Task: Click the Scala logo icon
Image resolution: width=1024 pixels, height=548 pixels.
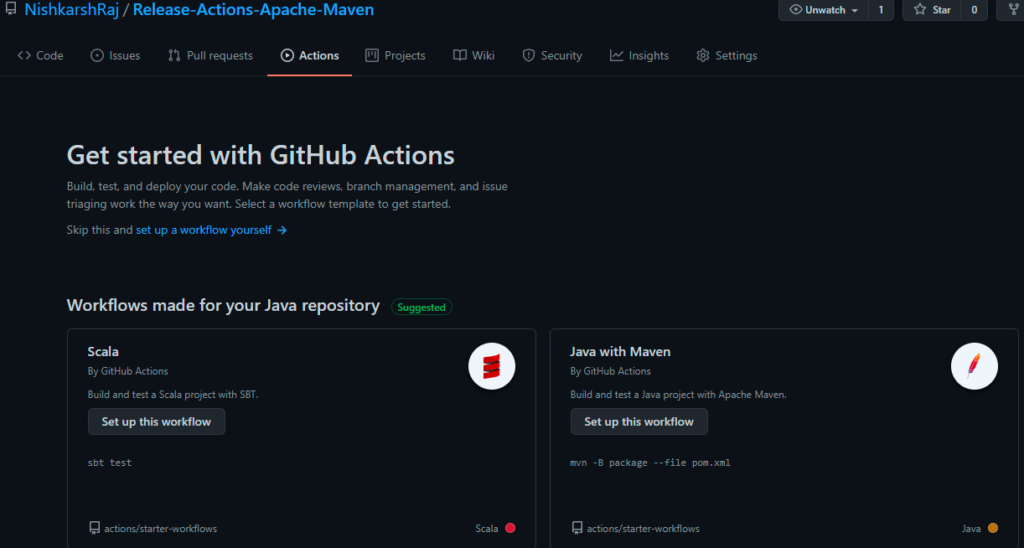Action: 491,369
